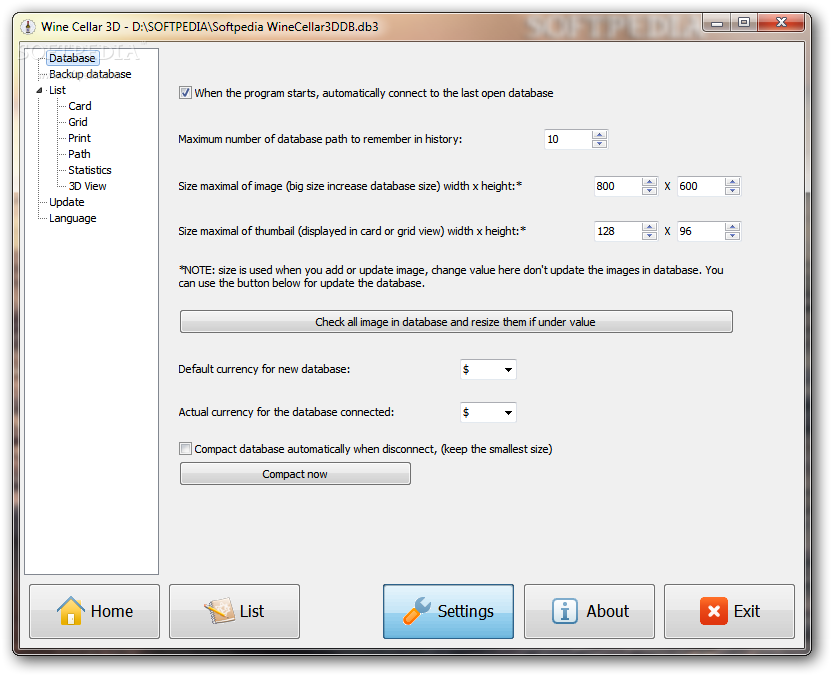The height and width of the screenshot is (676, 832).
Task: Open the Grid settings page
Action: (x=77, y=122)
